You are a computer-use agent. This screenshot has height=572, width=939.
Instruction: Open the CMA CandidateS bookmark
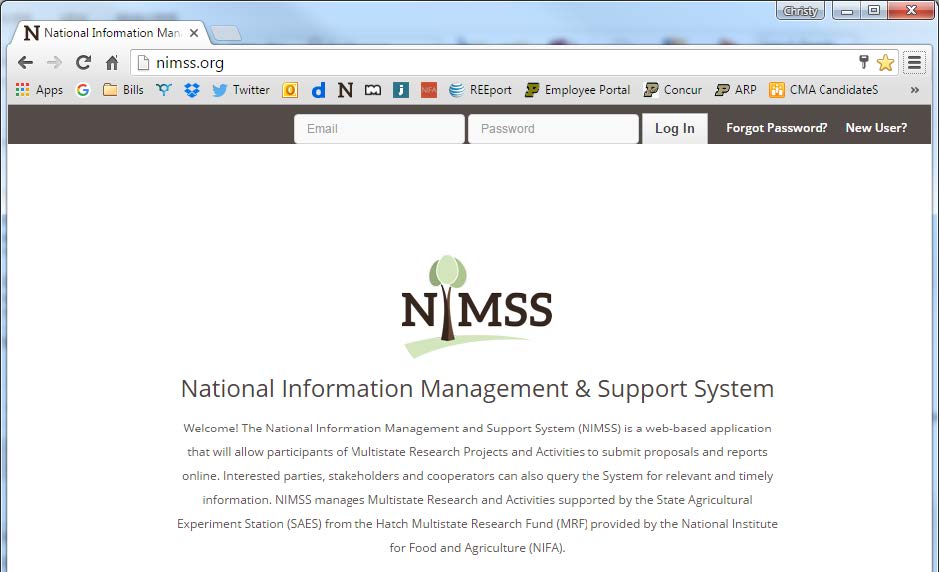click(x=823, y=90)
